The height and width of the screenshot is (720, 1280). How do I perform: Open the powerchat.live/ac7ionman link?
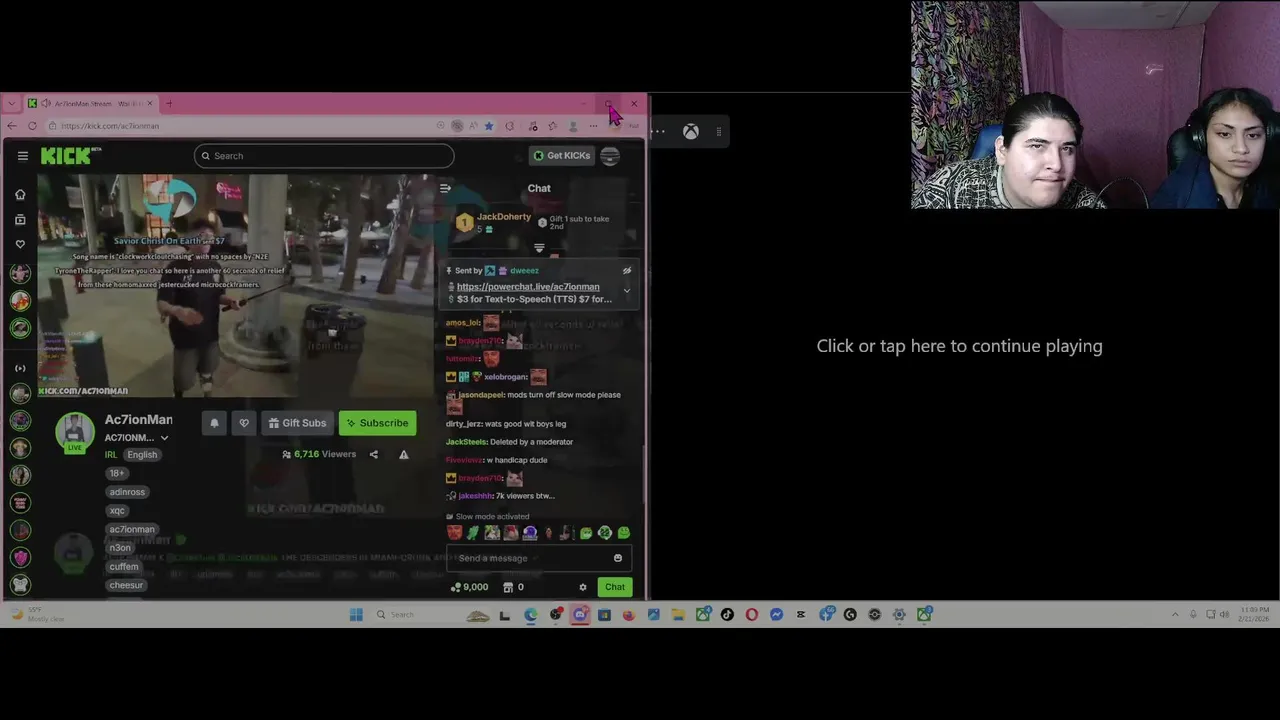click(528, 287)
